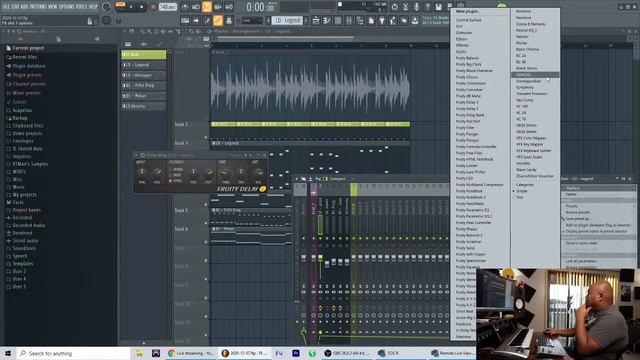Open the Line snap selector dropdown

point(252,20)
